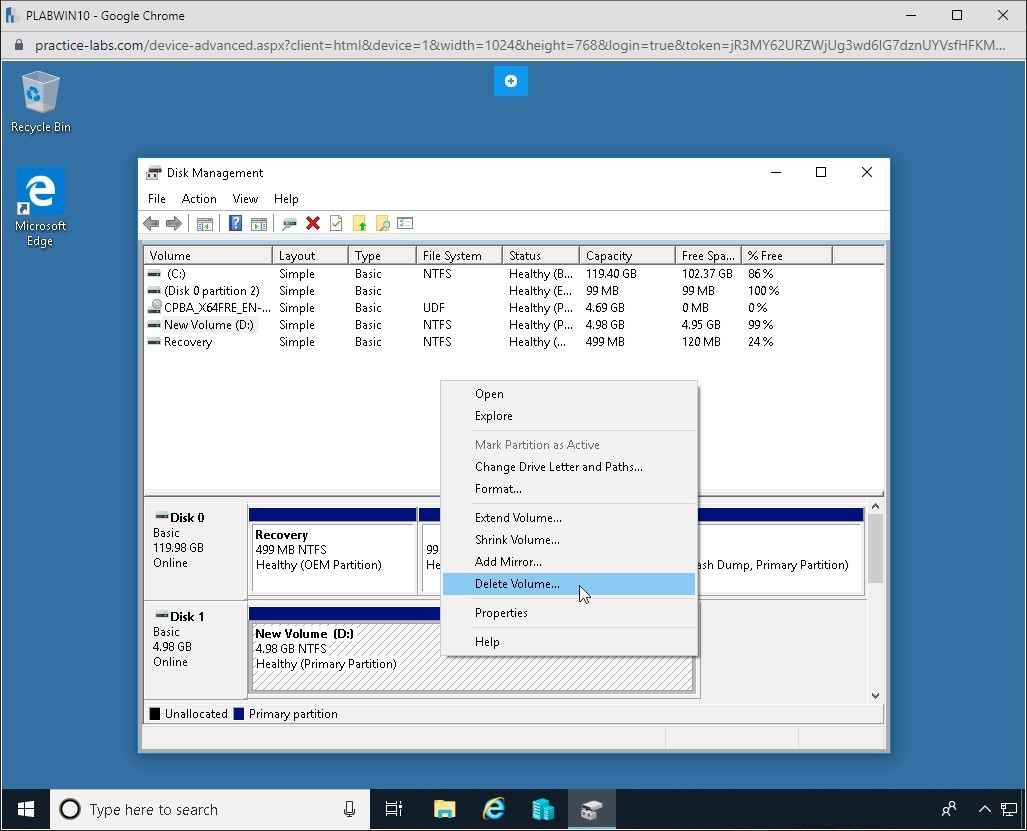1027x831 pixels.
Task: Click the checklist settings toolbar icon
Action: 405,224
